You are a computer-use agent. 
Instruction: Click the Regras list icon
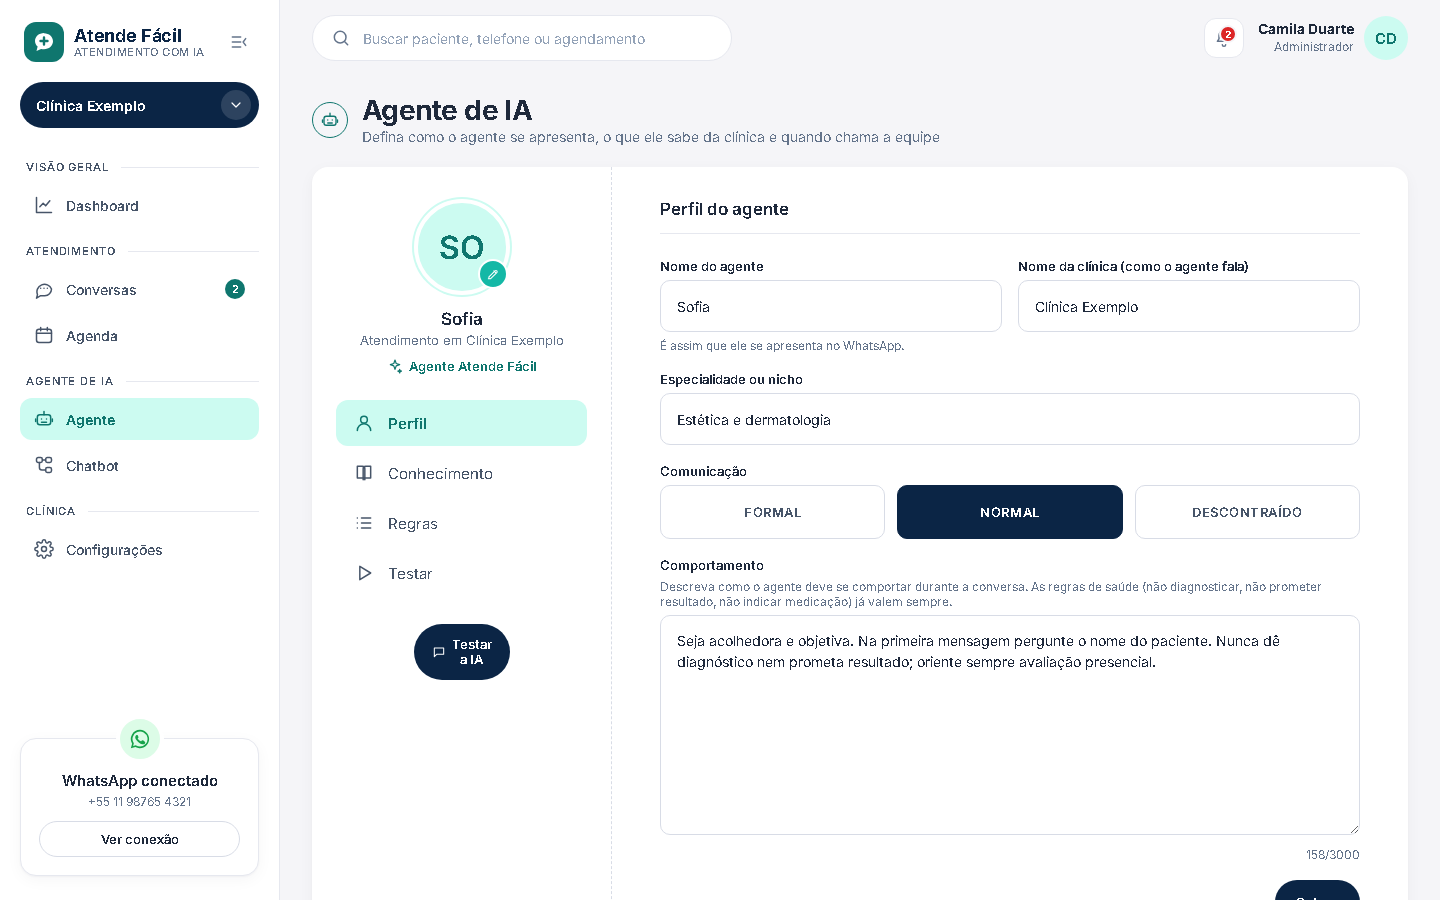(364, 523)
